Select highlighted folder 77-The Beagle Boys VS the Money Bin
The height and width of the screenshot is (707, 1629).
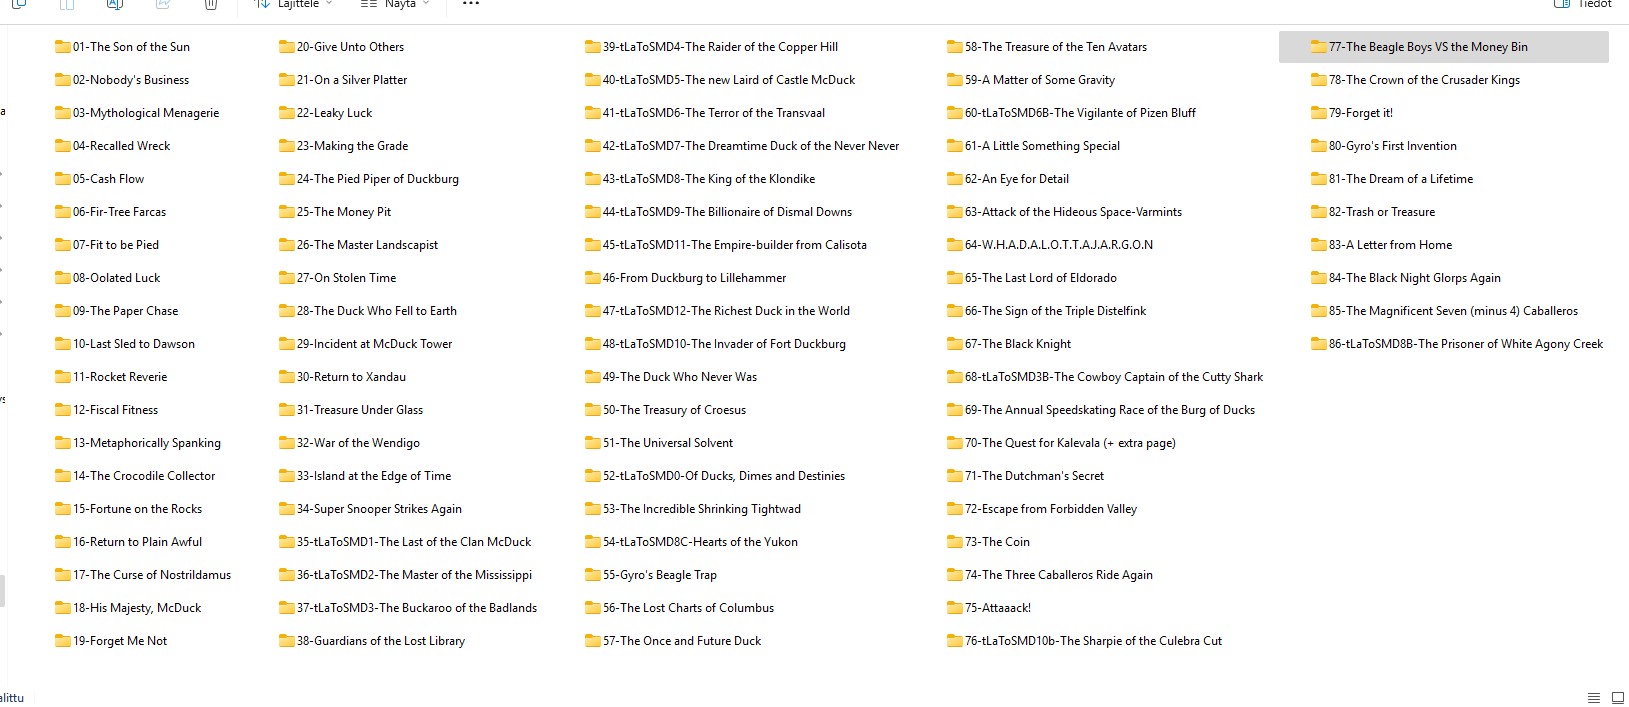point(1444,47)
